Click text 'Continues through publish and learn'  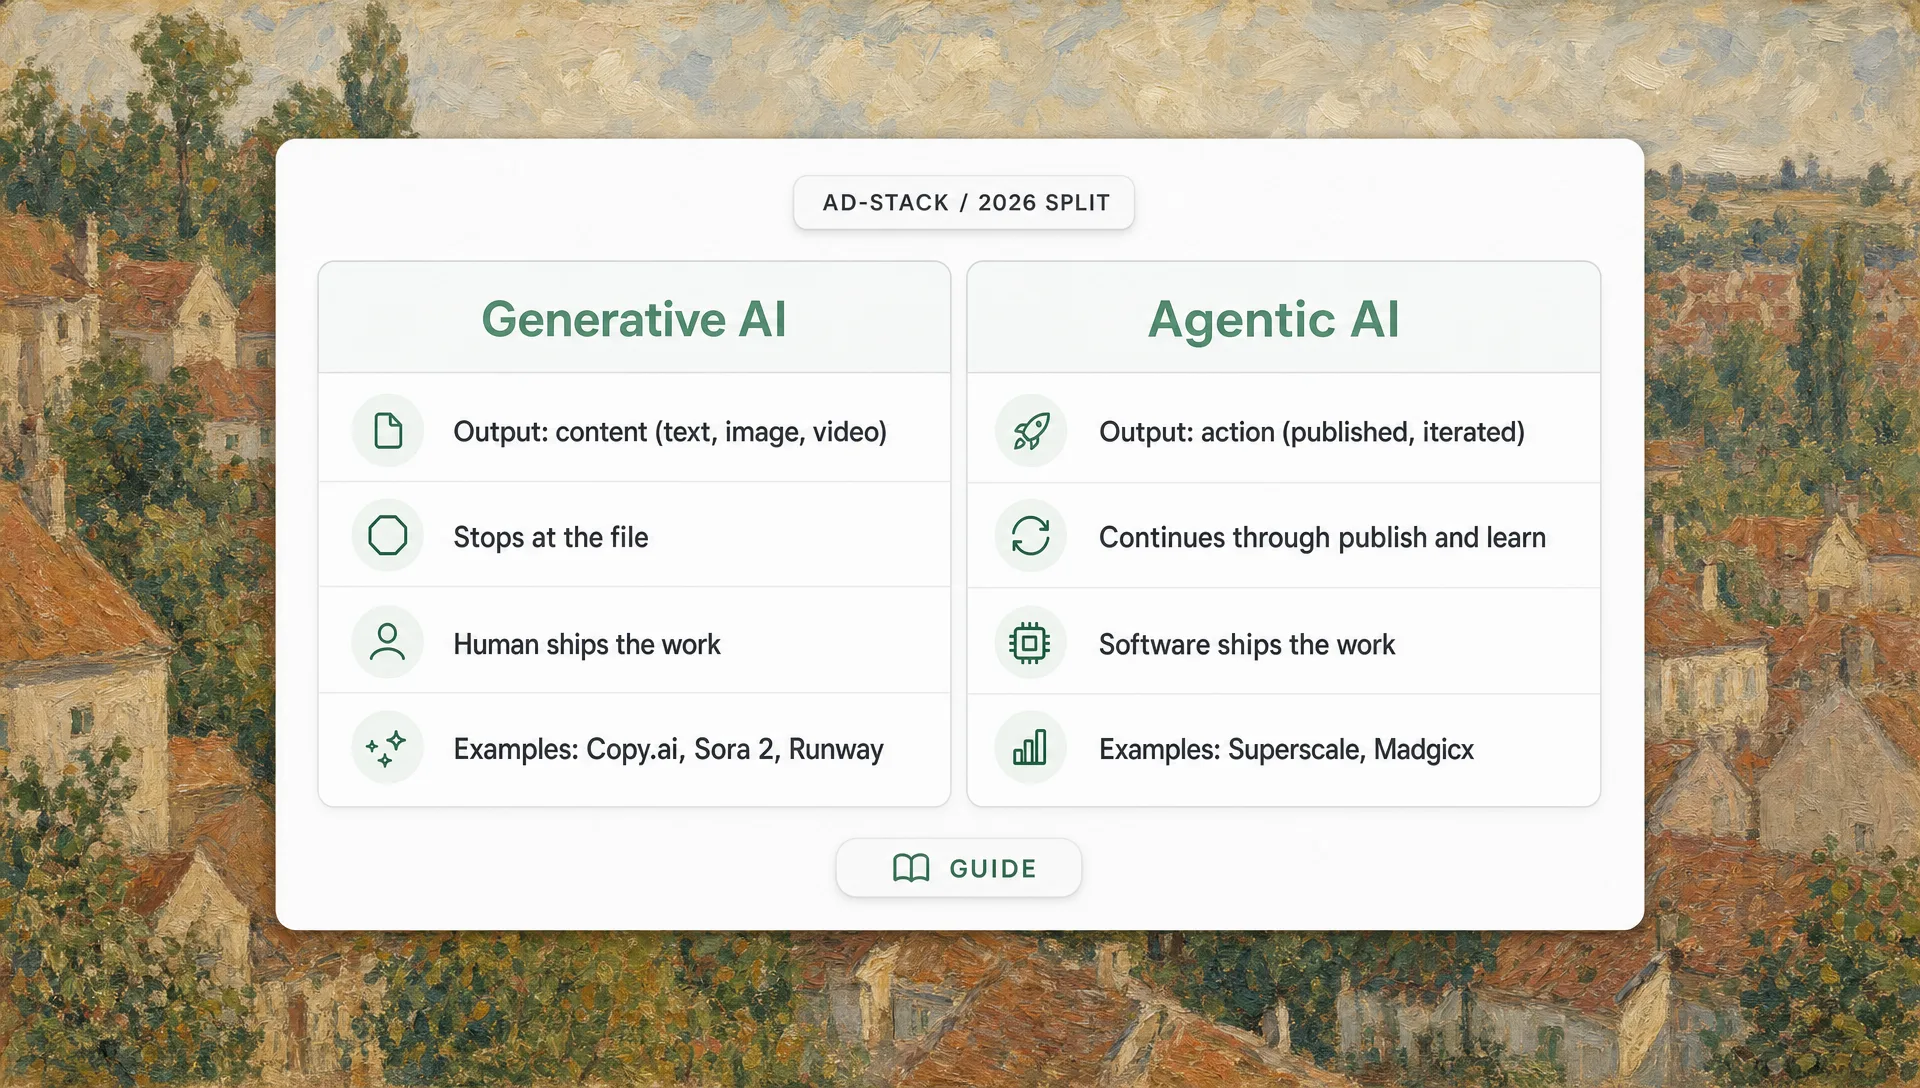pos(1323,537)
